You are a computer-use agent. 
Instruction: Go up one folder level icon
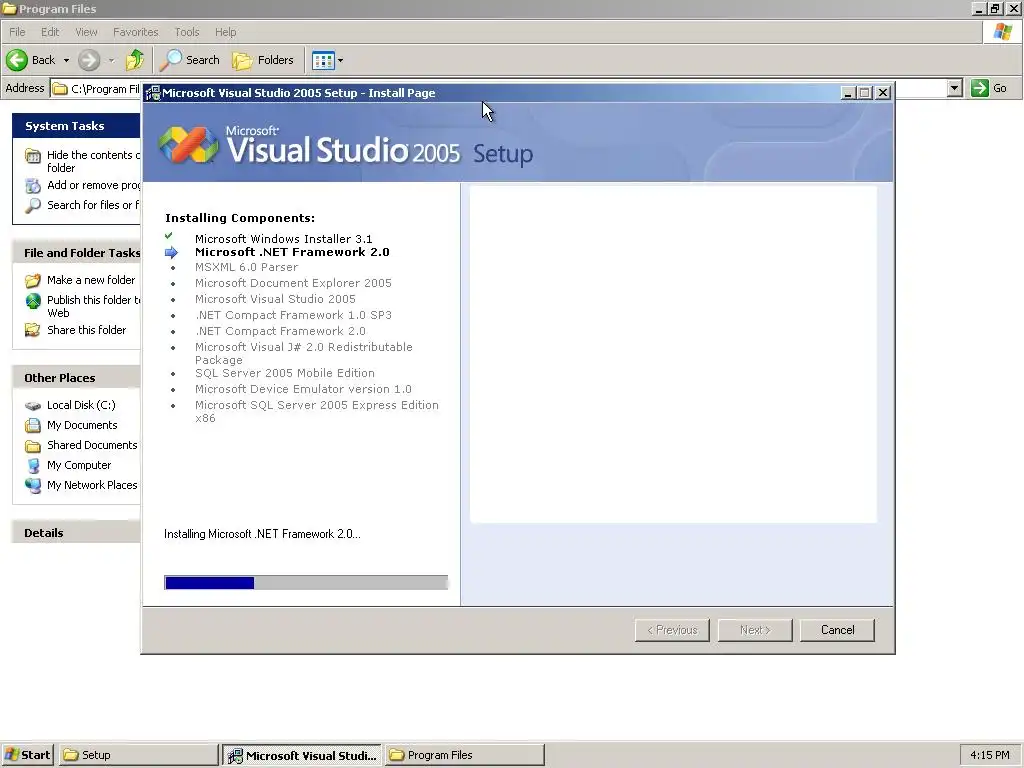135,60
